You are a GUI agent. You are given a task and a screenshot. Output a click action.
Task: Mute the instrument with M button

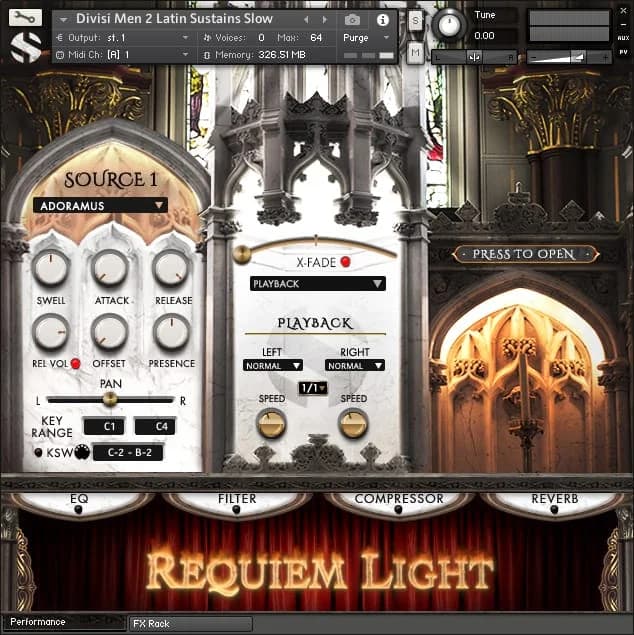click(x=415, y=53)
